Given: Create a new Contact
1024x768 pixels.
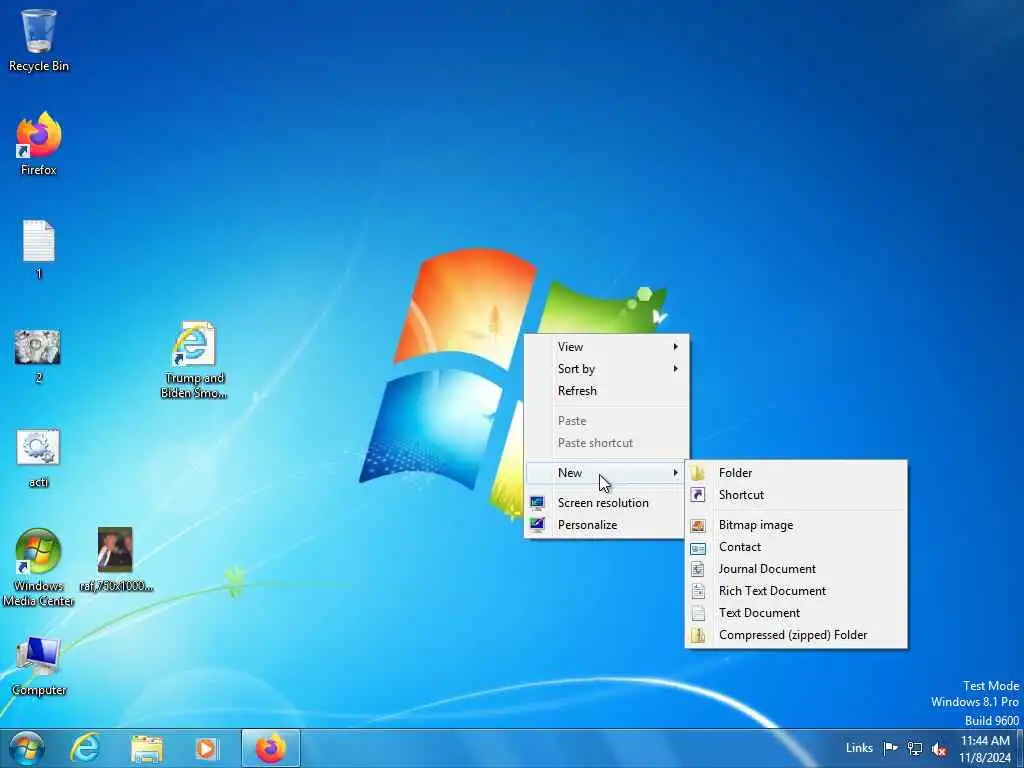Looking at the screenshot, I should [x=796, y=547].
